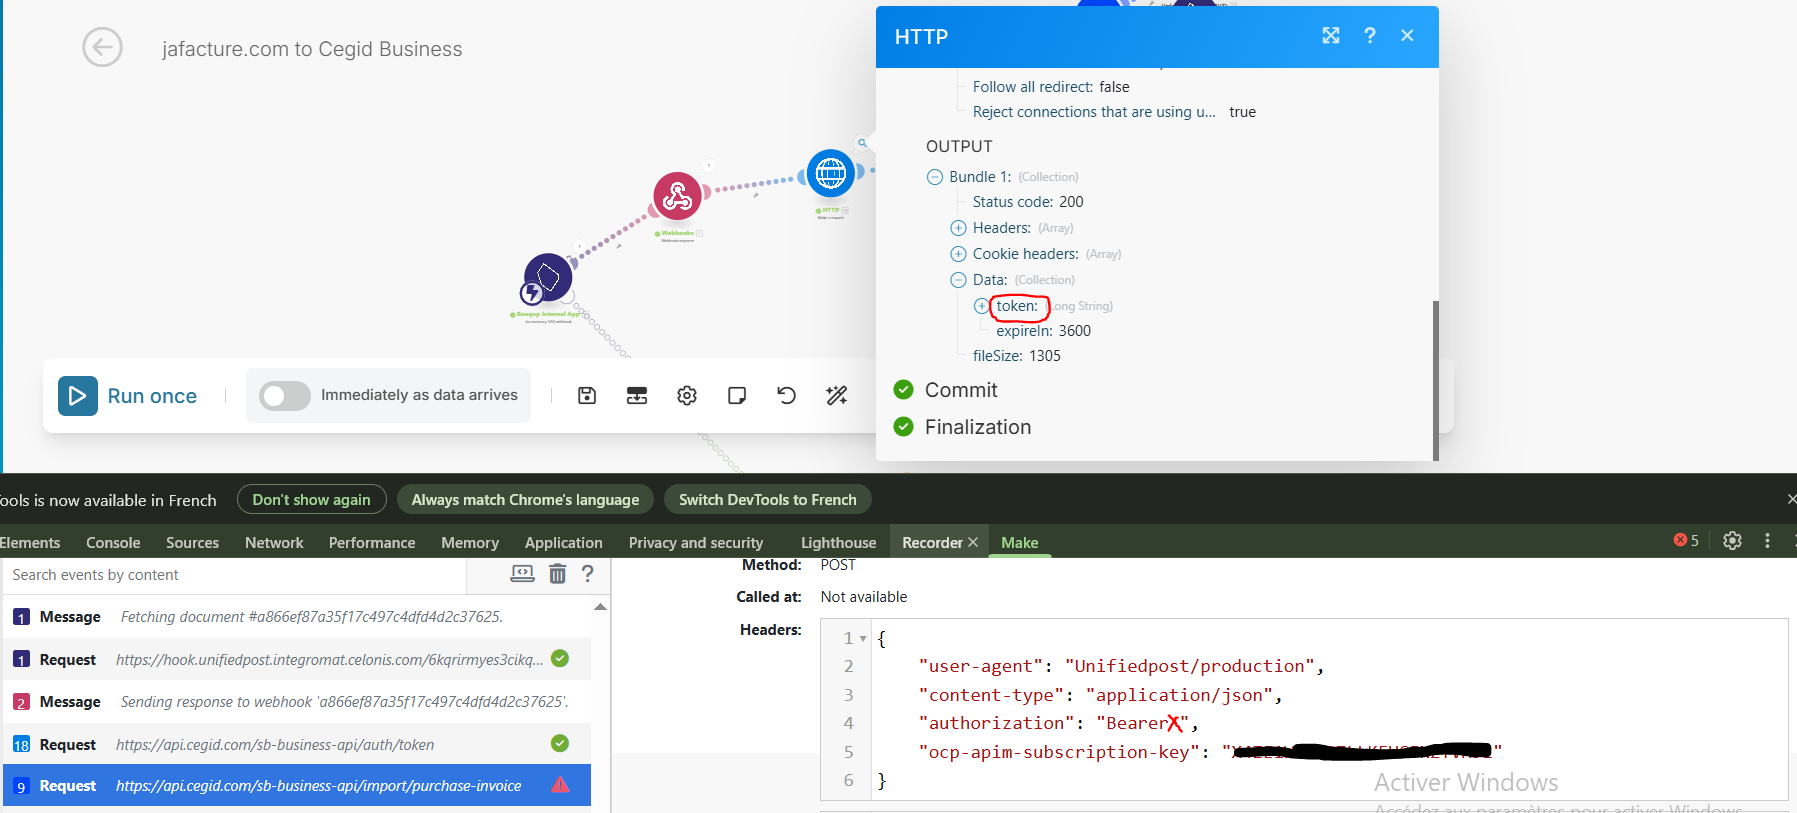
Task: Open the Application tab
Action: 564,543
